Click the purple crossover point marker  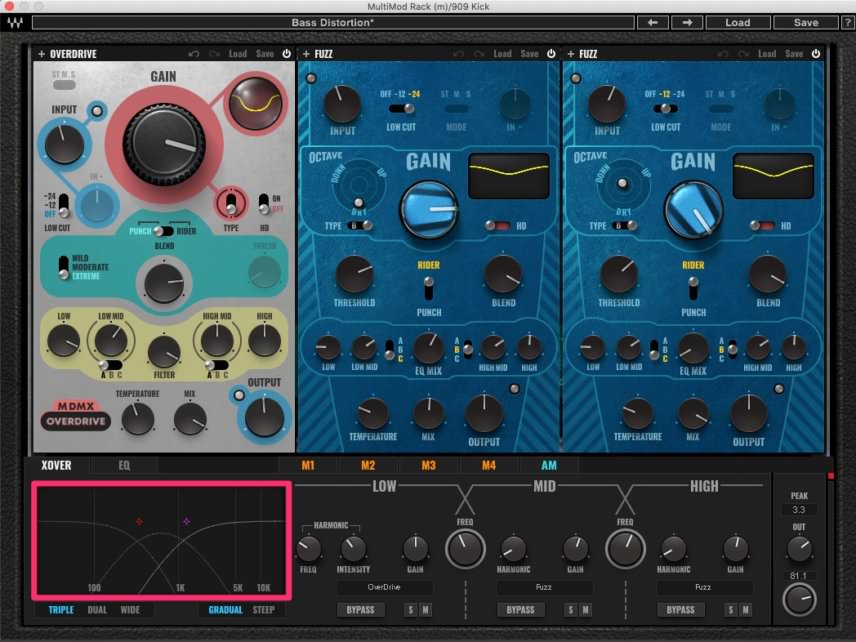click(x=187, y=521)
